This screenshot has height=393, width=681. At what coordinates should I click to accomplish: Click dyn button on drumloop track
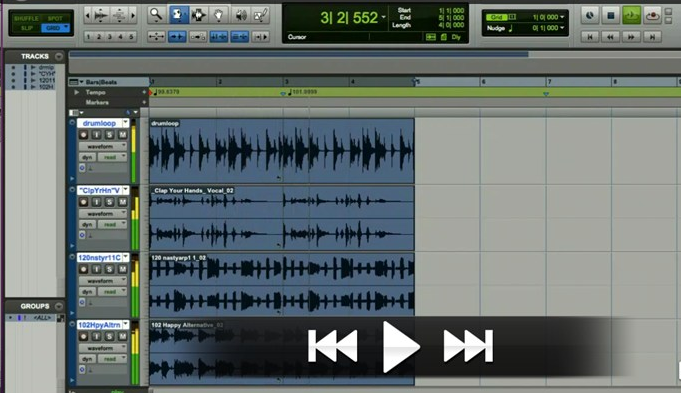[87, 157]
